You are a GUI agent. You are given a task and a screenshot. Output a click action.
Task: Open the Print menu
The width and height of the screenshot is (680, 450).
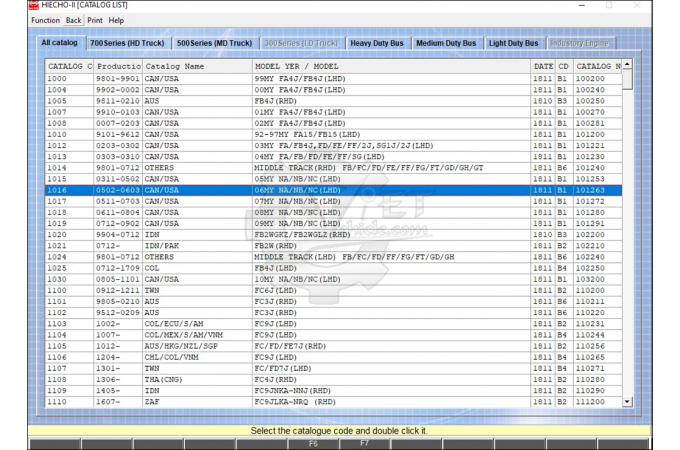[x=95, y=20]
